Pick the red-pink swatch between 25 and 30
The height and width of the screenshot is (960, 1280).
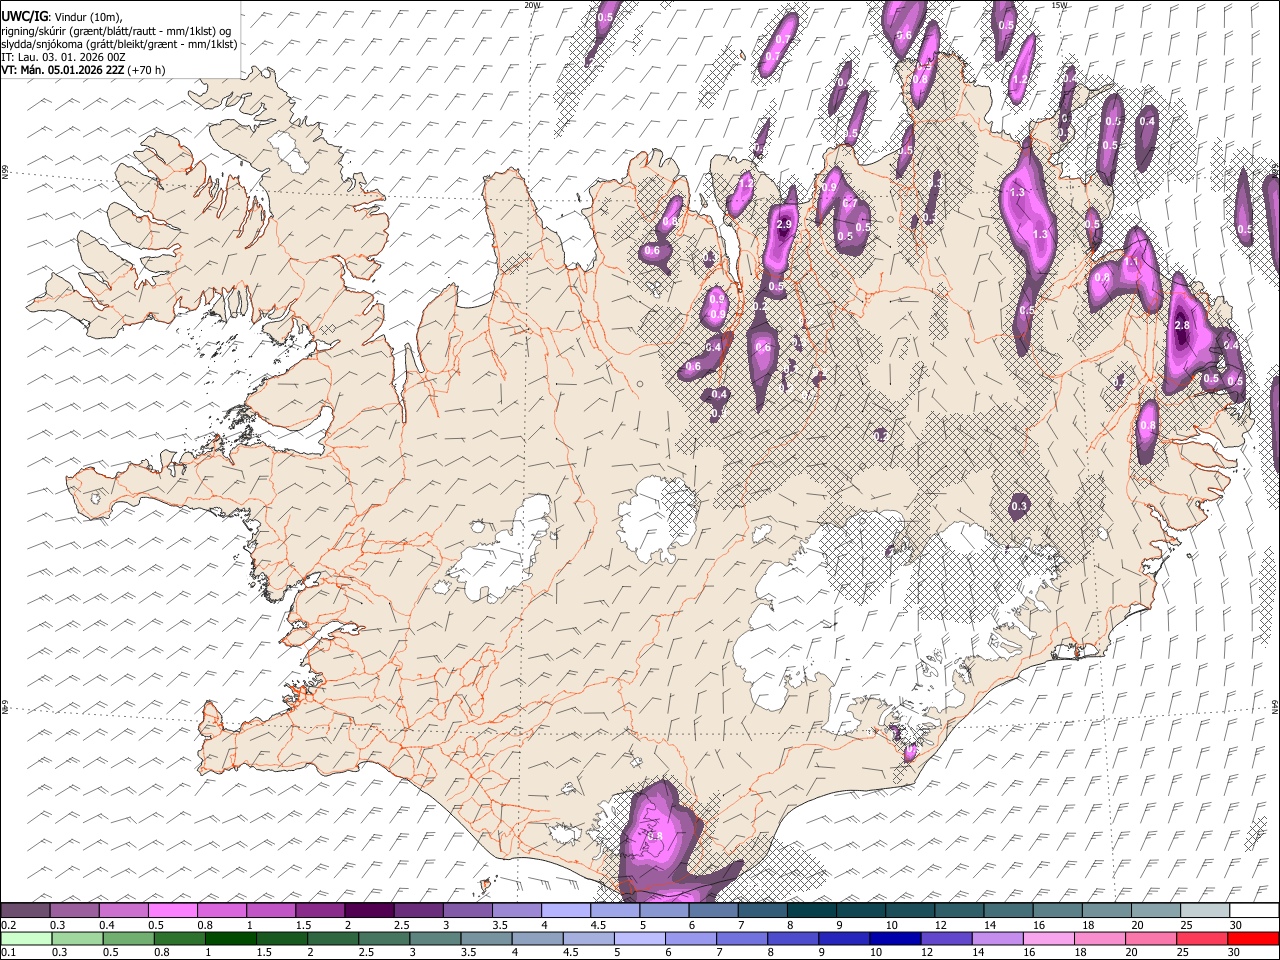(x=1202, y=939)
